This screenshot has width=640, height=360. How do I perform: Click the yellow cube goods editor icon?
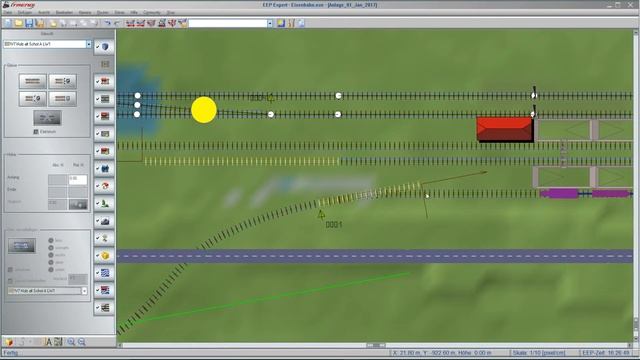104,256
